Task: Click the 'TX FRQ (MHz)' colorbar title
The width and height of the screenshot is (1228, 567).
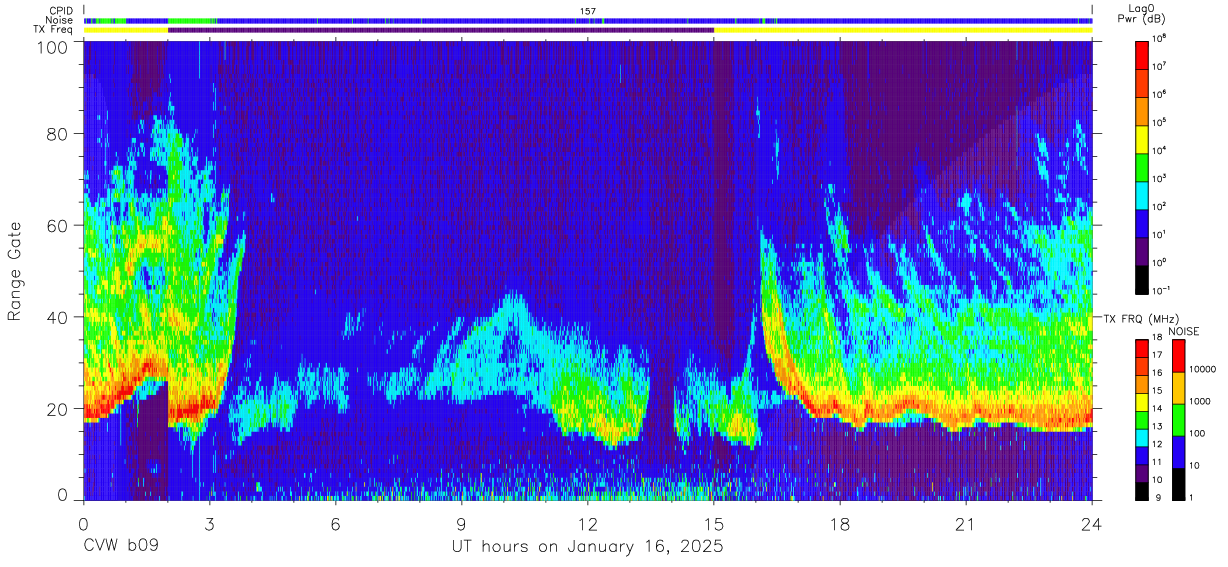Action: 1139,318
